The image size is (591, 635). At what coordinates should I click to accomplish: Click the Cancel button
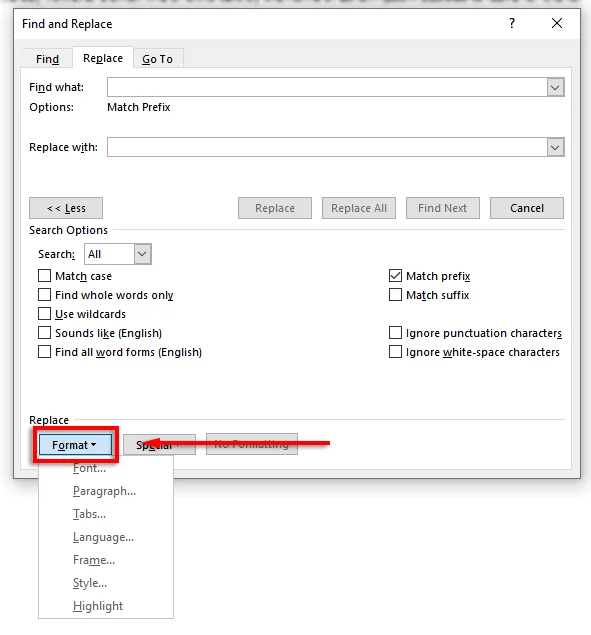[527, 208]
